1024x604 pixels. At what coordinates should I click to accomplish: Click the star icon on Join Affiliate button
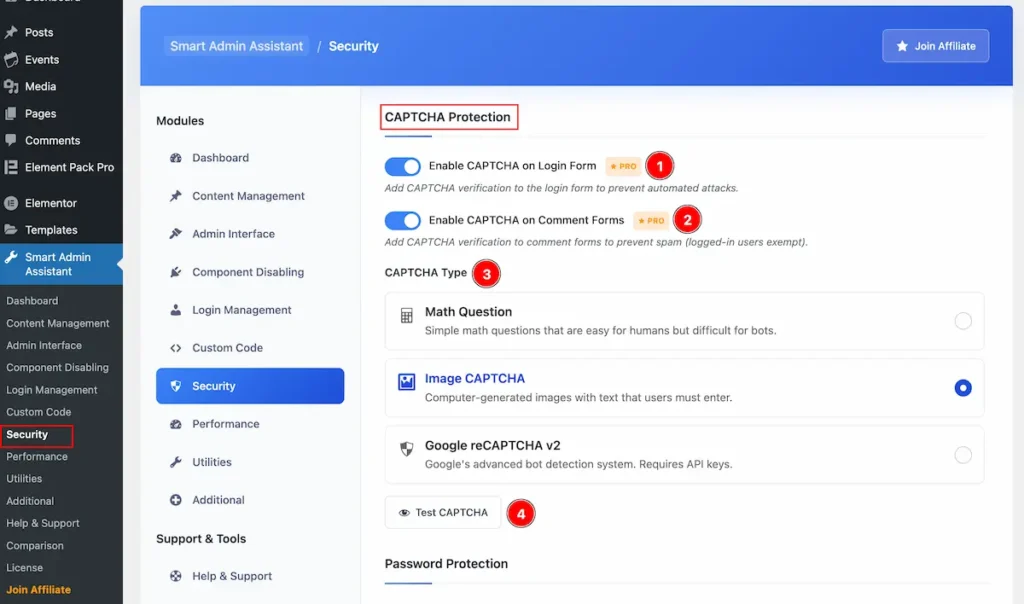tap(902, 46)
